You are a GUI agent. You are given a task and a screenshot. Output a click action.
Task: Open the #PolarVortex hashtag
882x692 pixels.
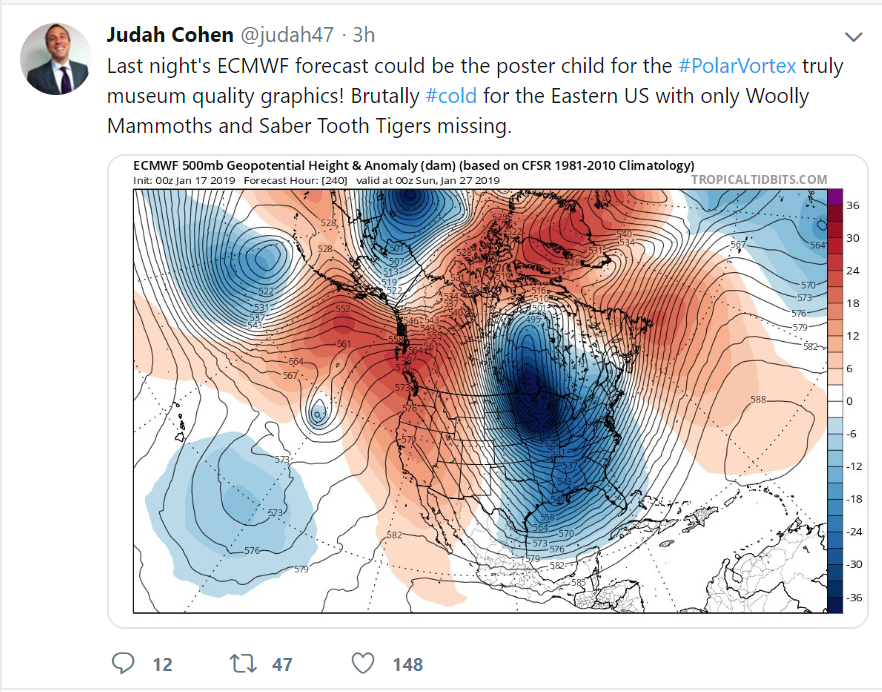tap(737, 66)
